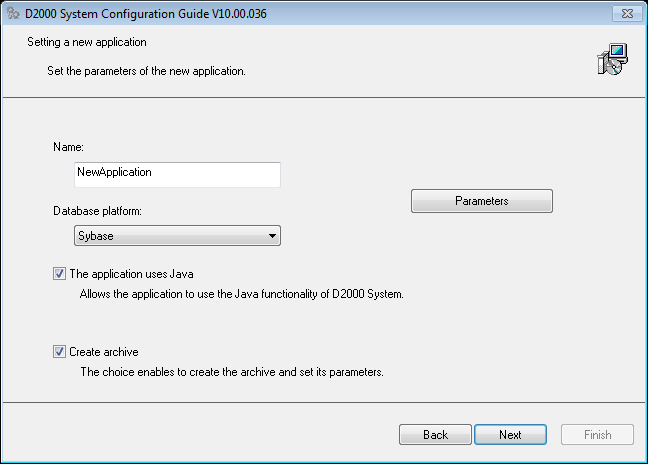The width and height of the screenshot is (648, 464).
Task: Click the greyed-out Finish button
Action: point(597,435)
